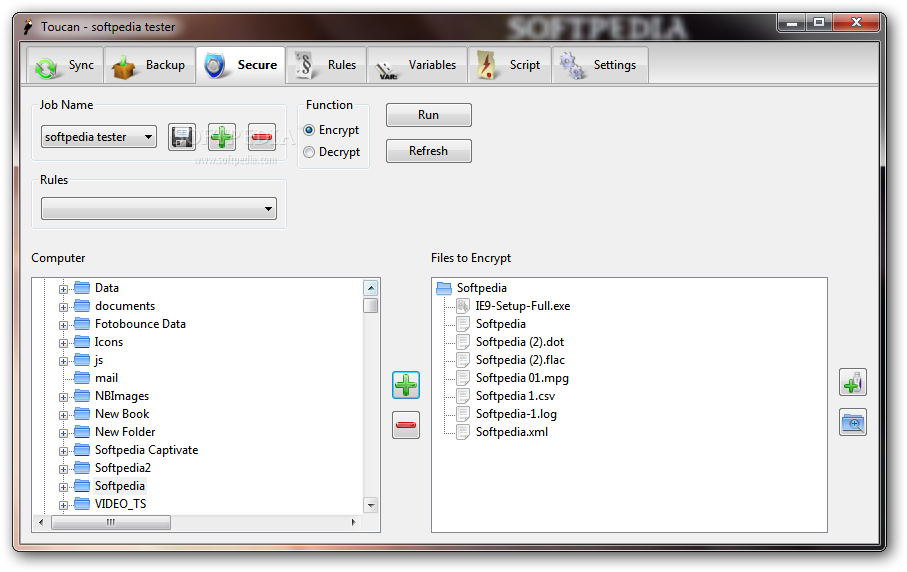Screen dimensions: 907x572
Task: Select Softpedia 01.mpg file
Action: coord(522,378)
